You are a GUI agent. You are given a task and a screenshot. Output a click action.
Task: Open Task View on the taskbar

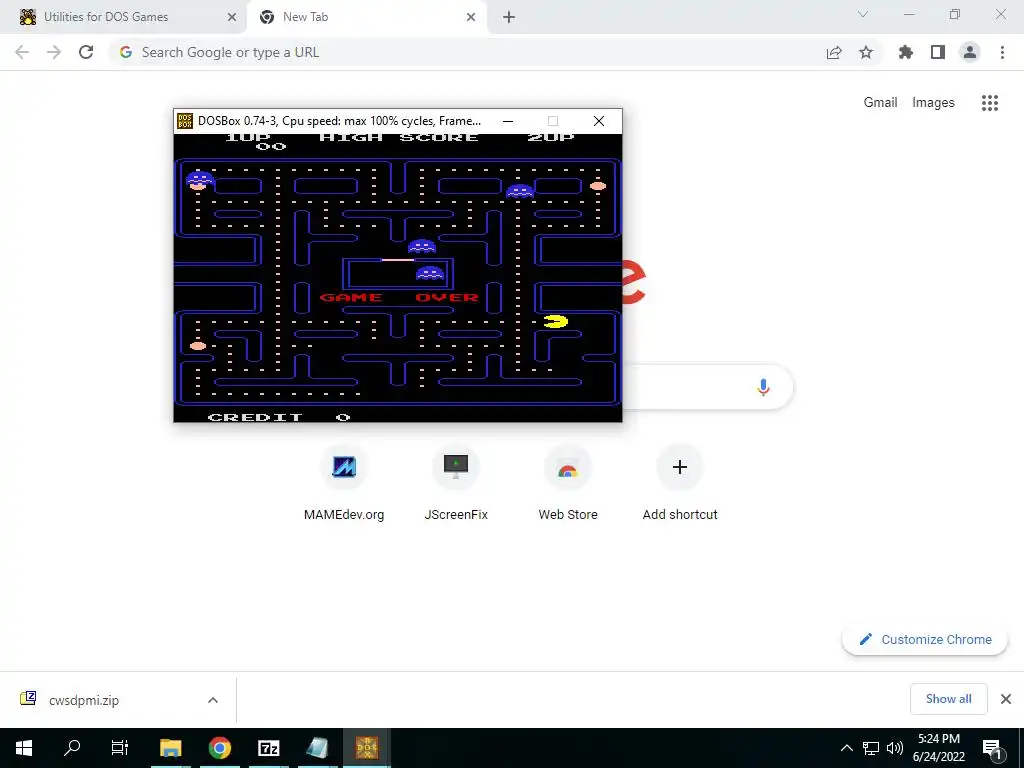coord(120,748)
